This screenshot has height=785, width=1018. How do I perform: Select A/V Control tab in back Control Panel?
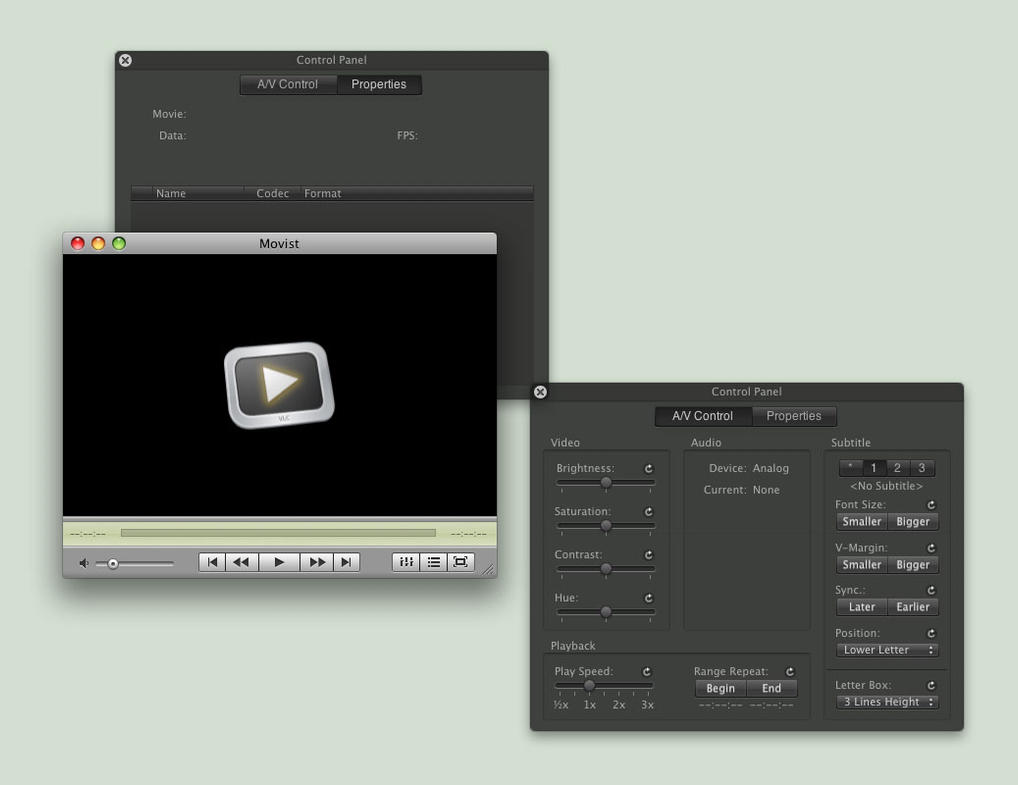[x=288, y=84]
